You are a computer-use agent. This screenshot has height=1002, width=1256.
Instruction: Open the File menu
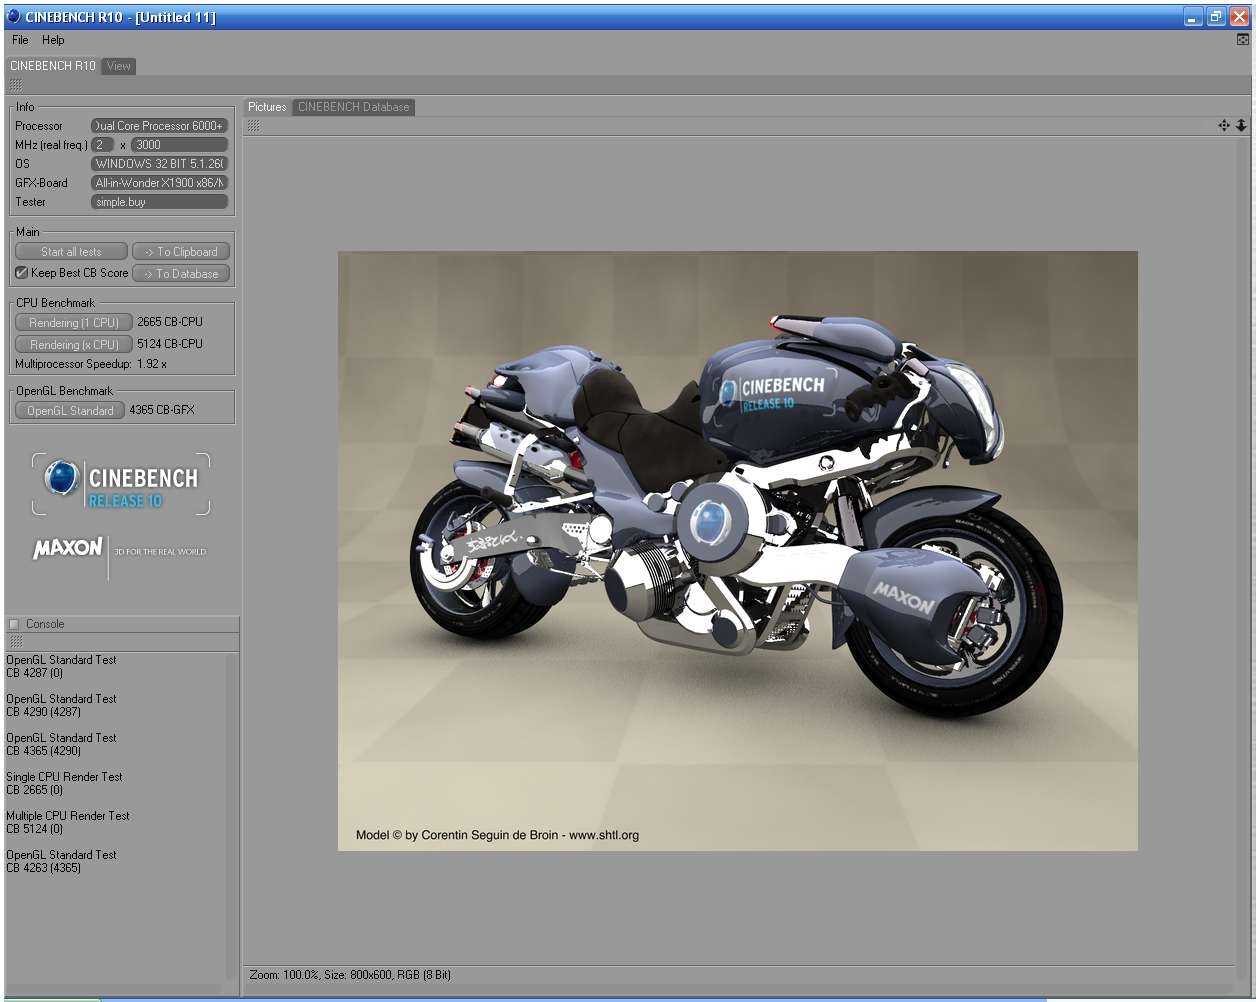(x=20, y=40)
